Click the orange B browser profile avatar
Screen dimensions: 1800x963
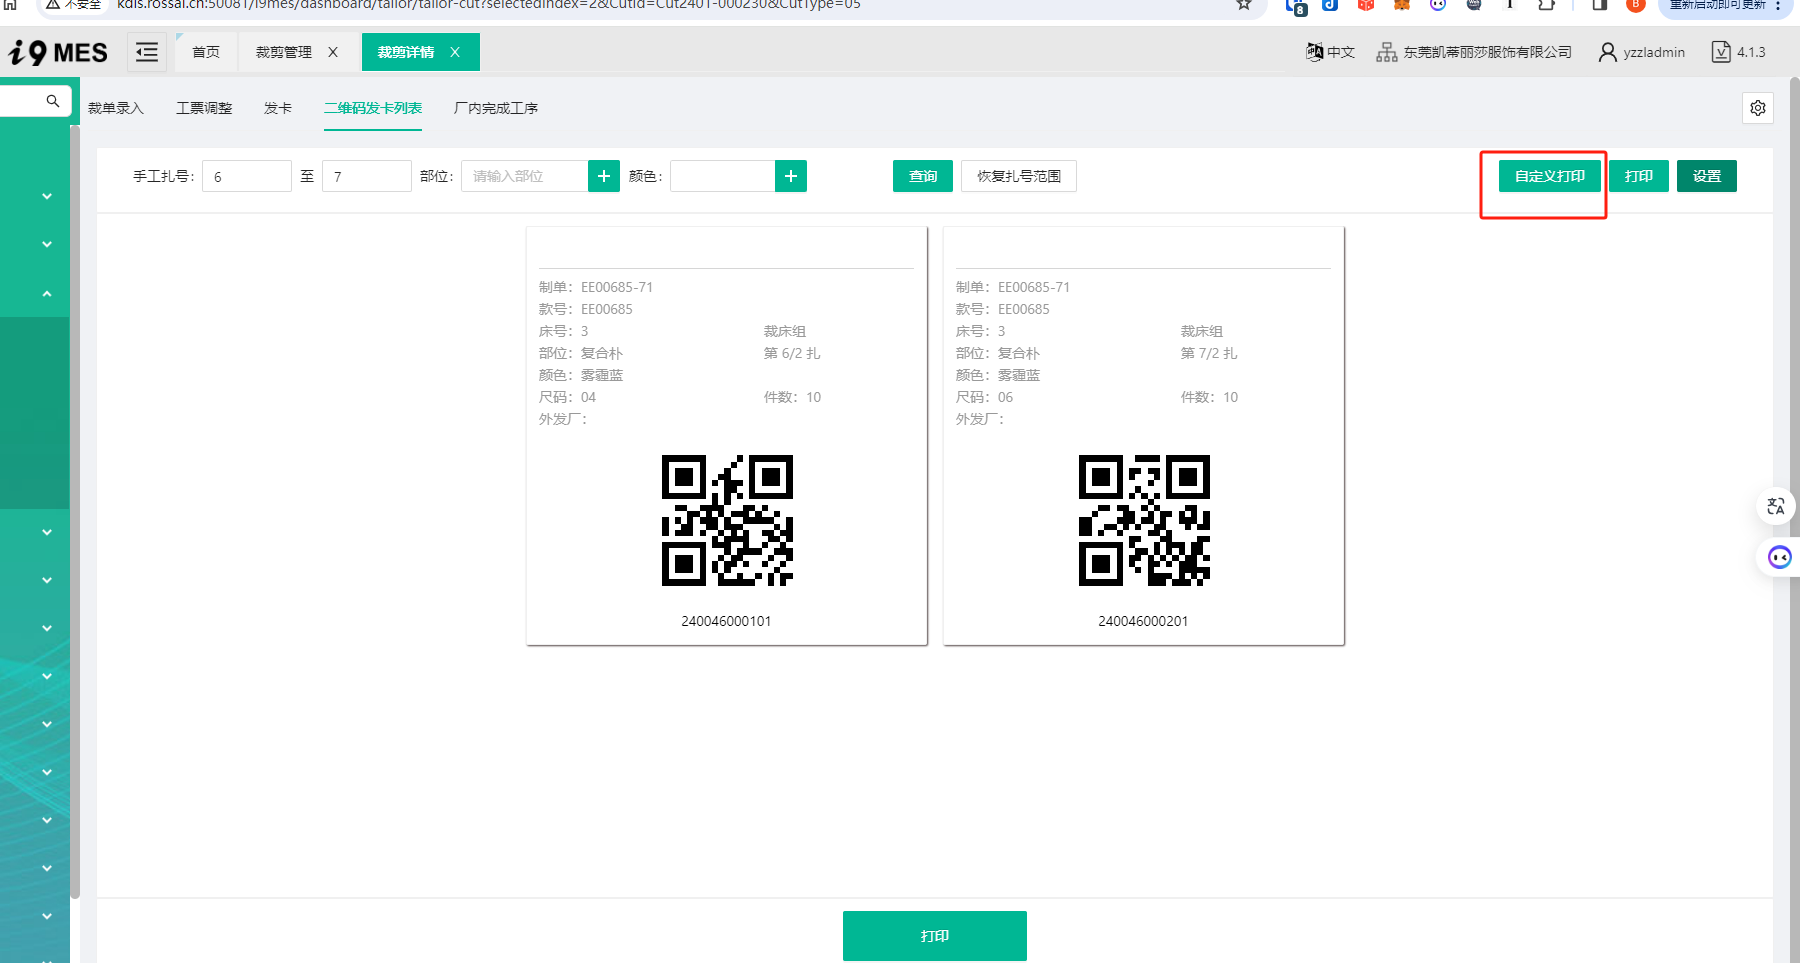(1636, 4)
